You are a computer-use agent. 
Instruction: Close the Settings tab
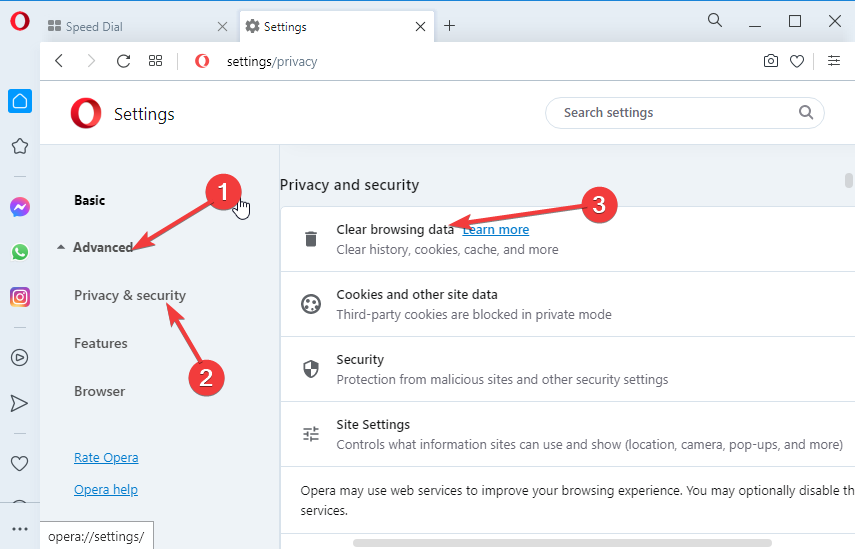420,26
